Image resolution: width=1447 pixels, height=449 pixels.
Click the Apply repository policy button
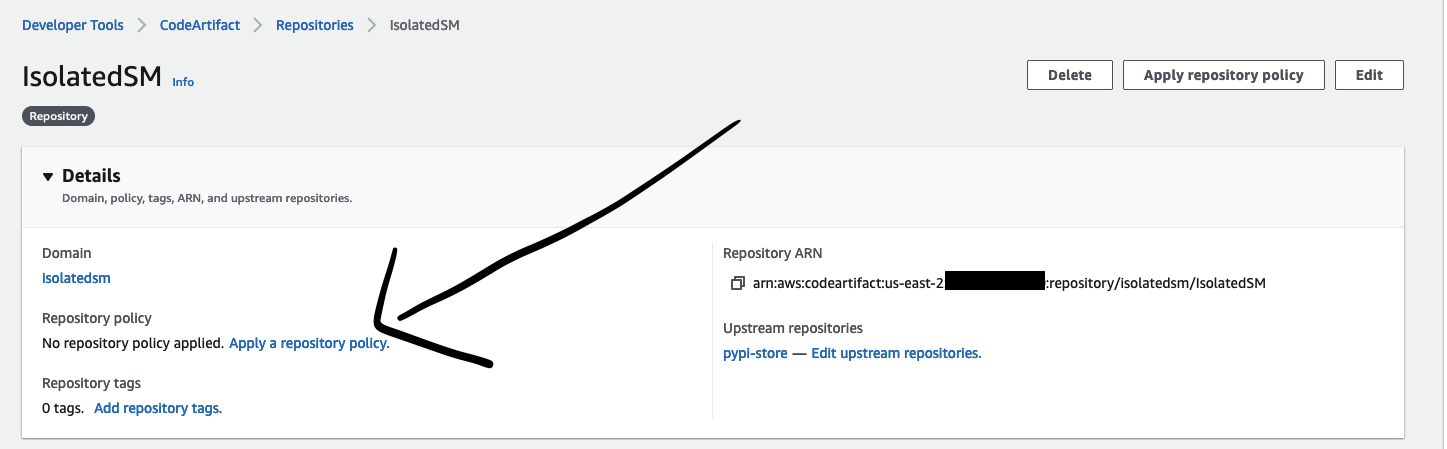click(x=1223, y=75)
